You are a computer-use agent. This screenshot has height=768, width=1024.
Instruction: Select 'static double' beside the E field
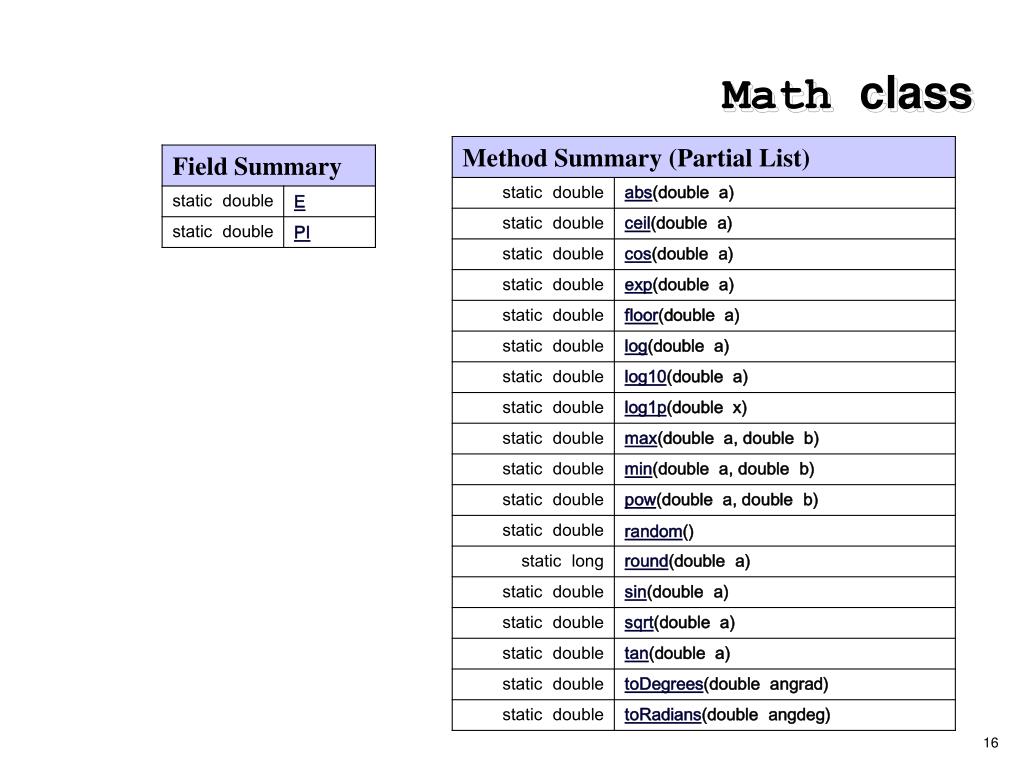223,201
